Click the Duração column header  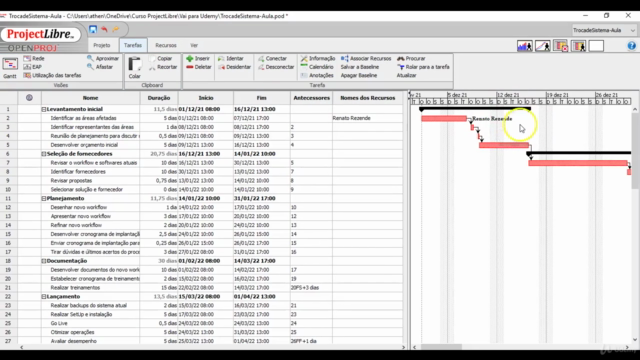click(x=159, y=98)
